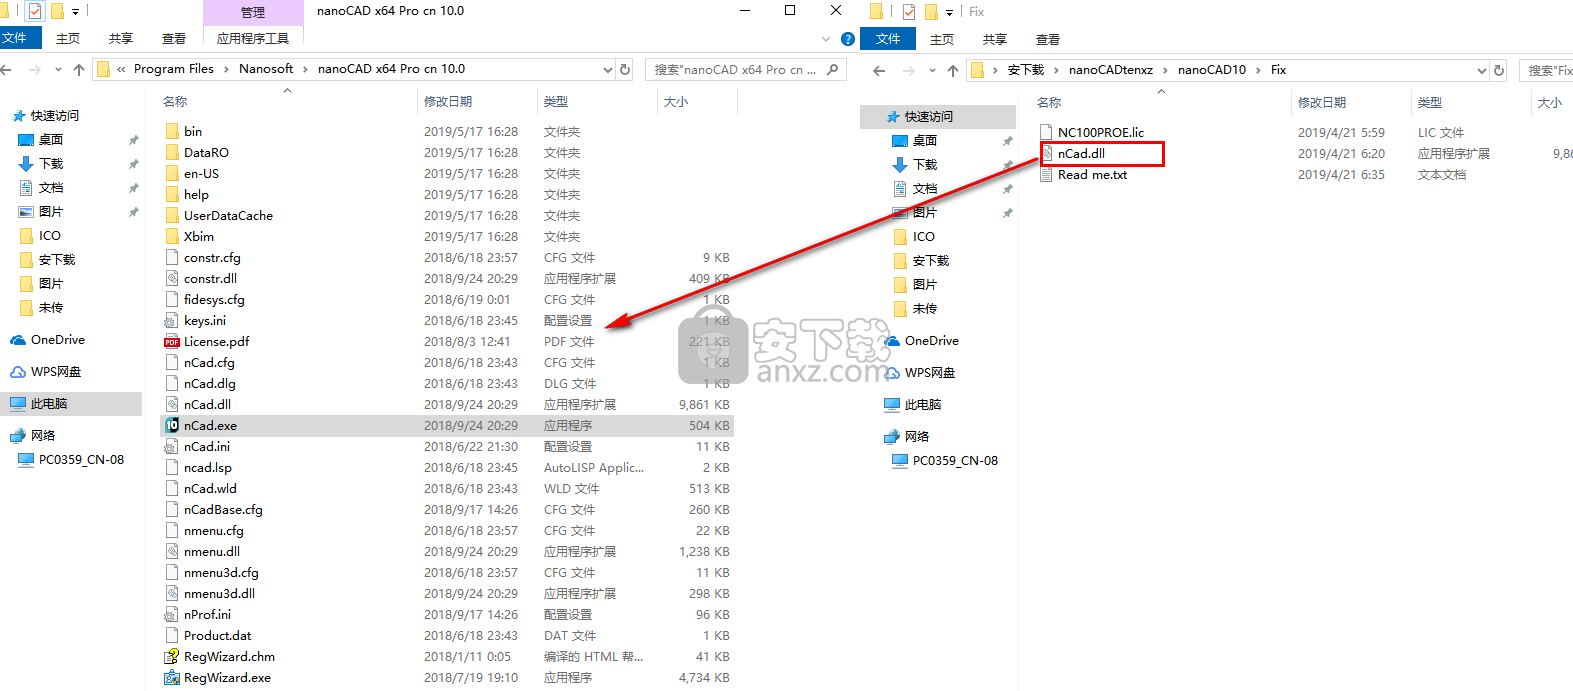Click the Read me.txt file icon
The height and width of the screenshot is (691, 1573).
coord(1046,175)
